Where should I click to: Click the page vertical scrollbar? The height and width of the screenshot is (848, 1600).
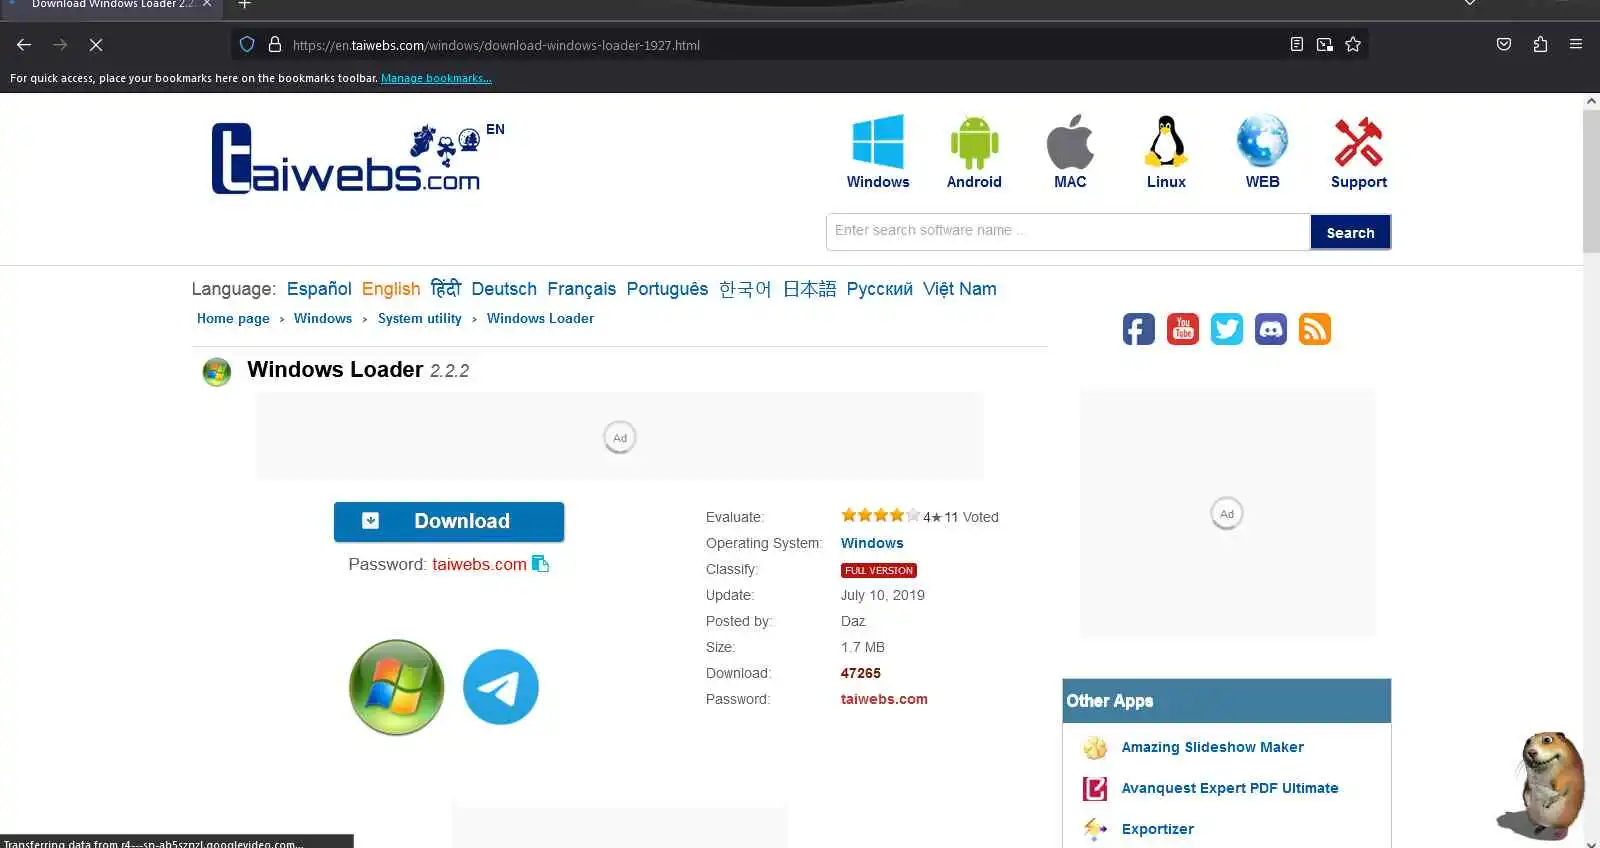1591,180
